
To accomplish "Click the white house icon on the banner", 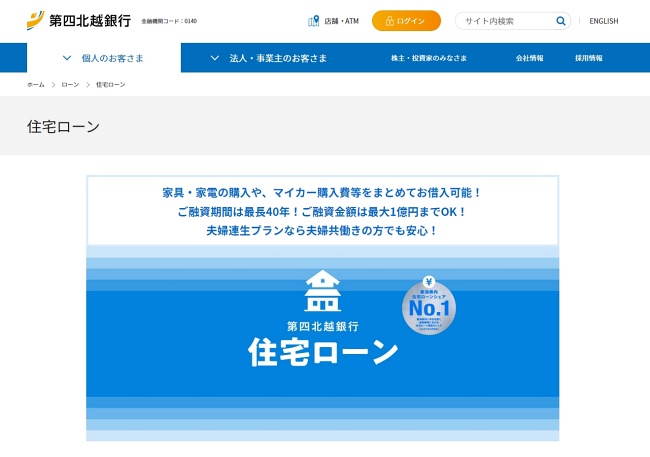I will coord(323,291).
